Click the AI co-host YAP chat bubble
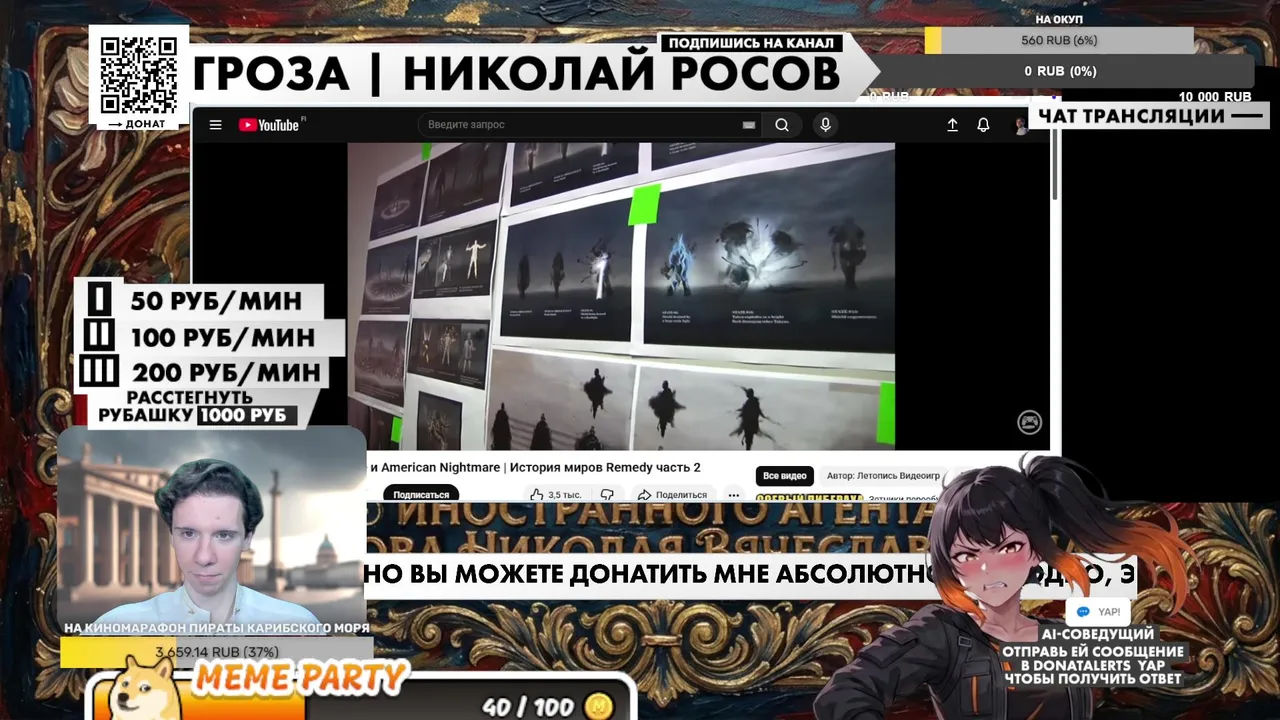This screenshot has width=1280, height=720. coord(1098,612)
